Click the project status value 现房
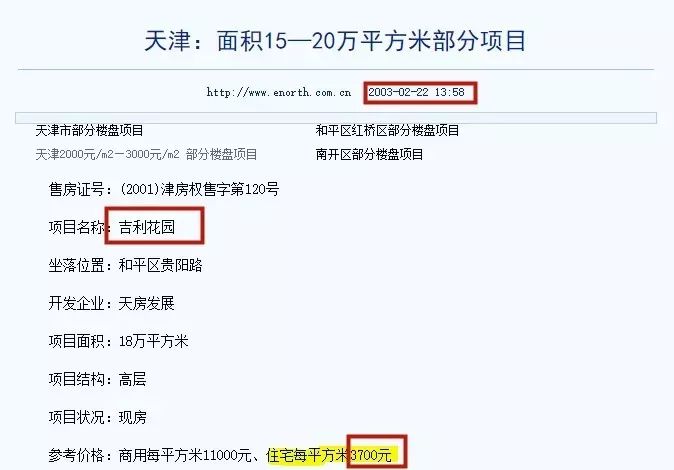 click(x=132, y=417)
